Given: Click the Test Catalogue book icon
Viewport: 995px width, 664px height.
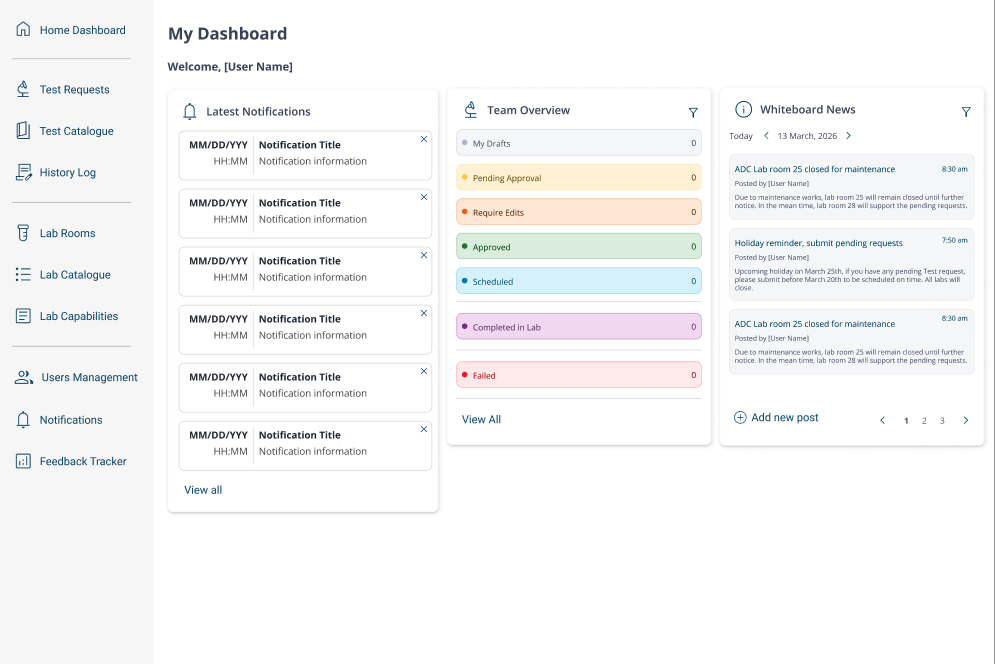Looking at the screenshot, I should pos(23,130).
